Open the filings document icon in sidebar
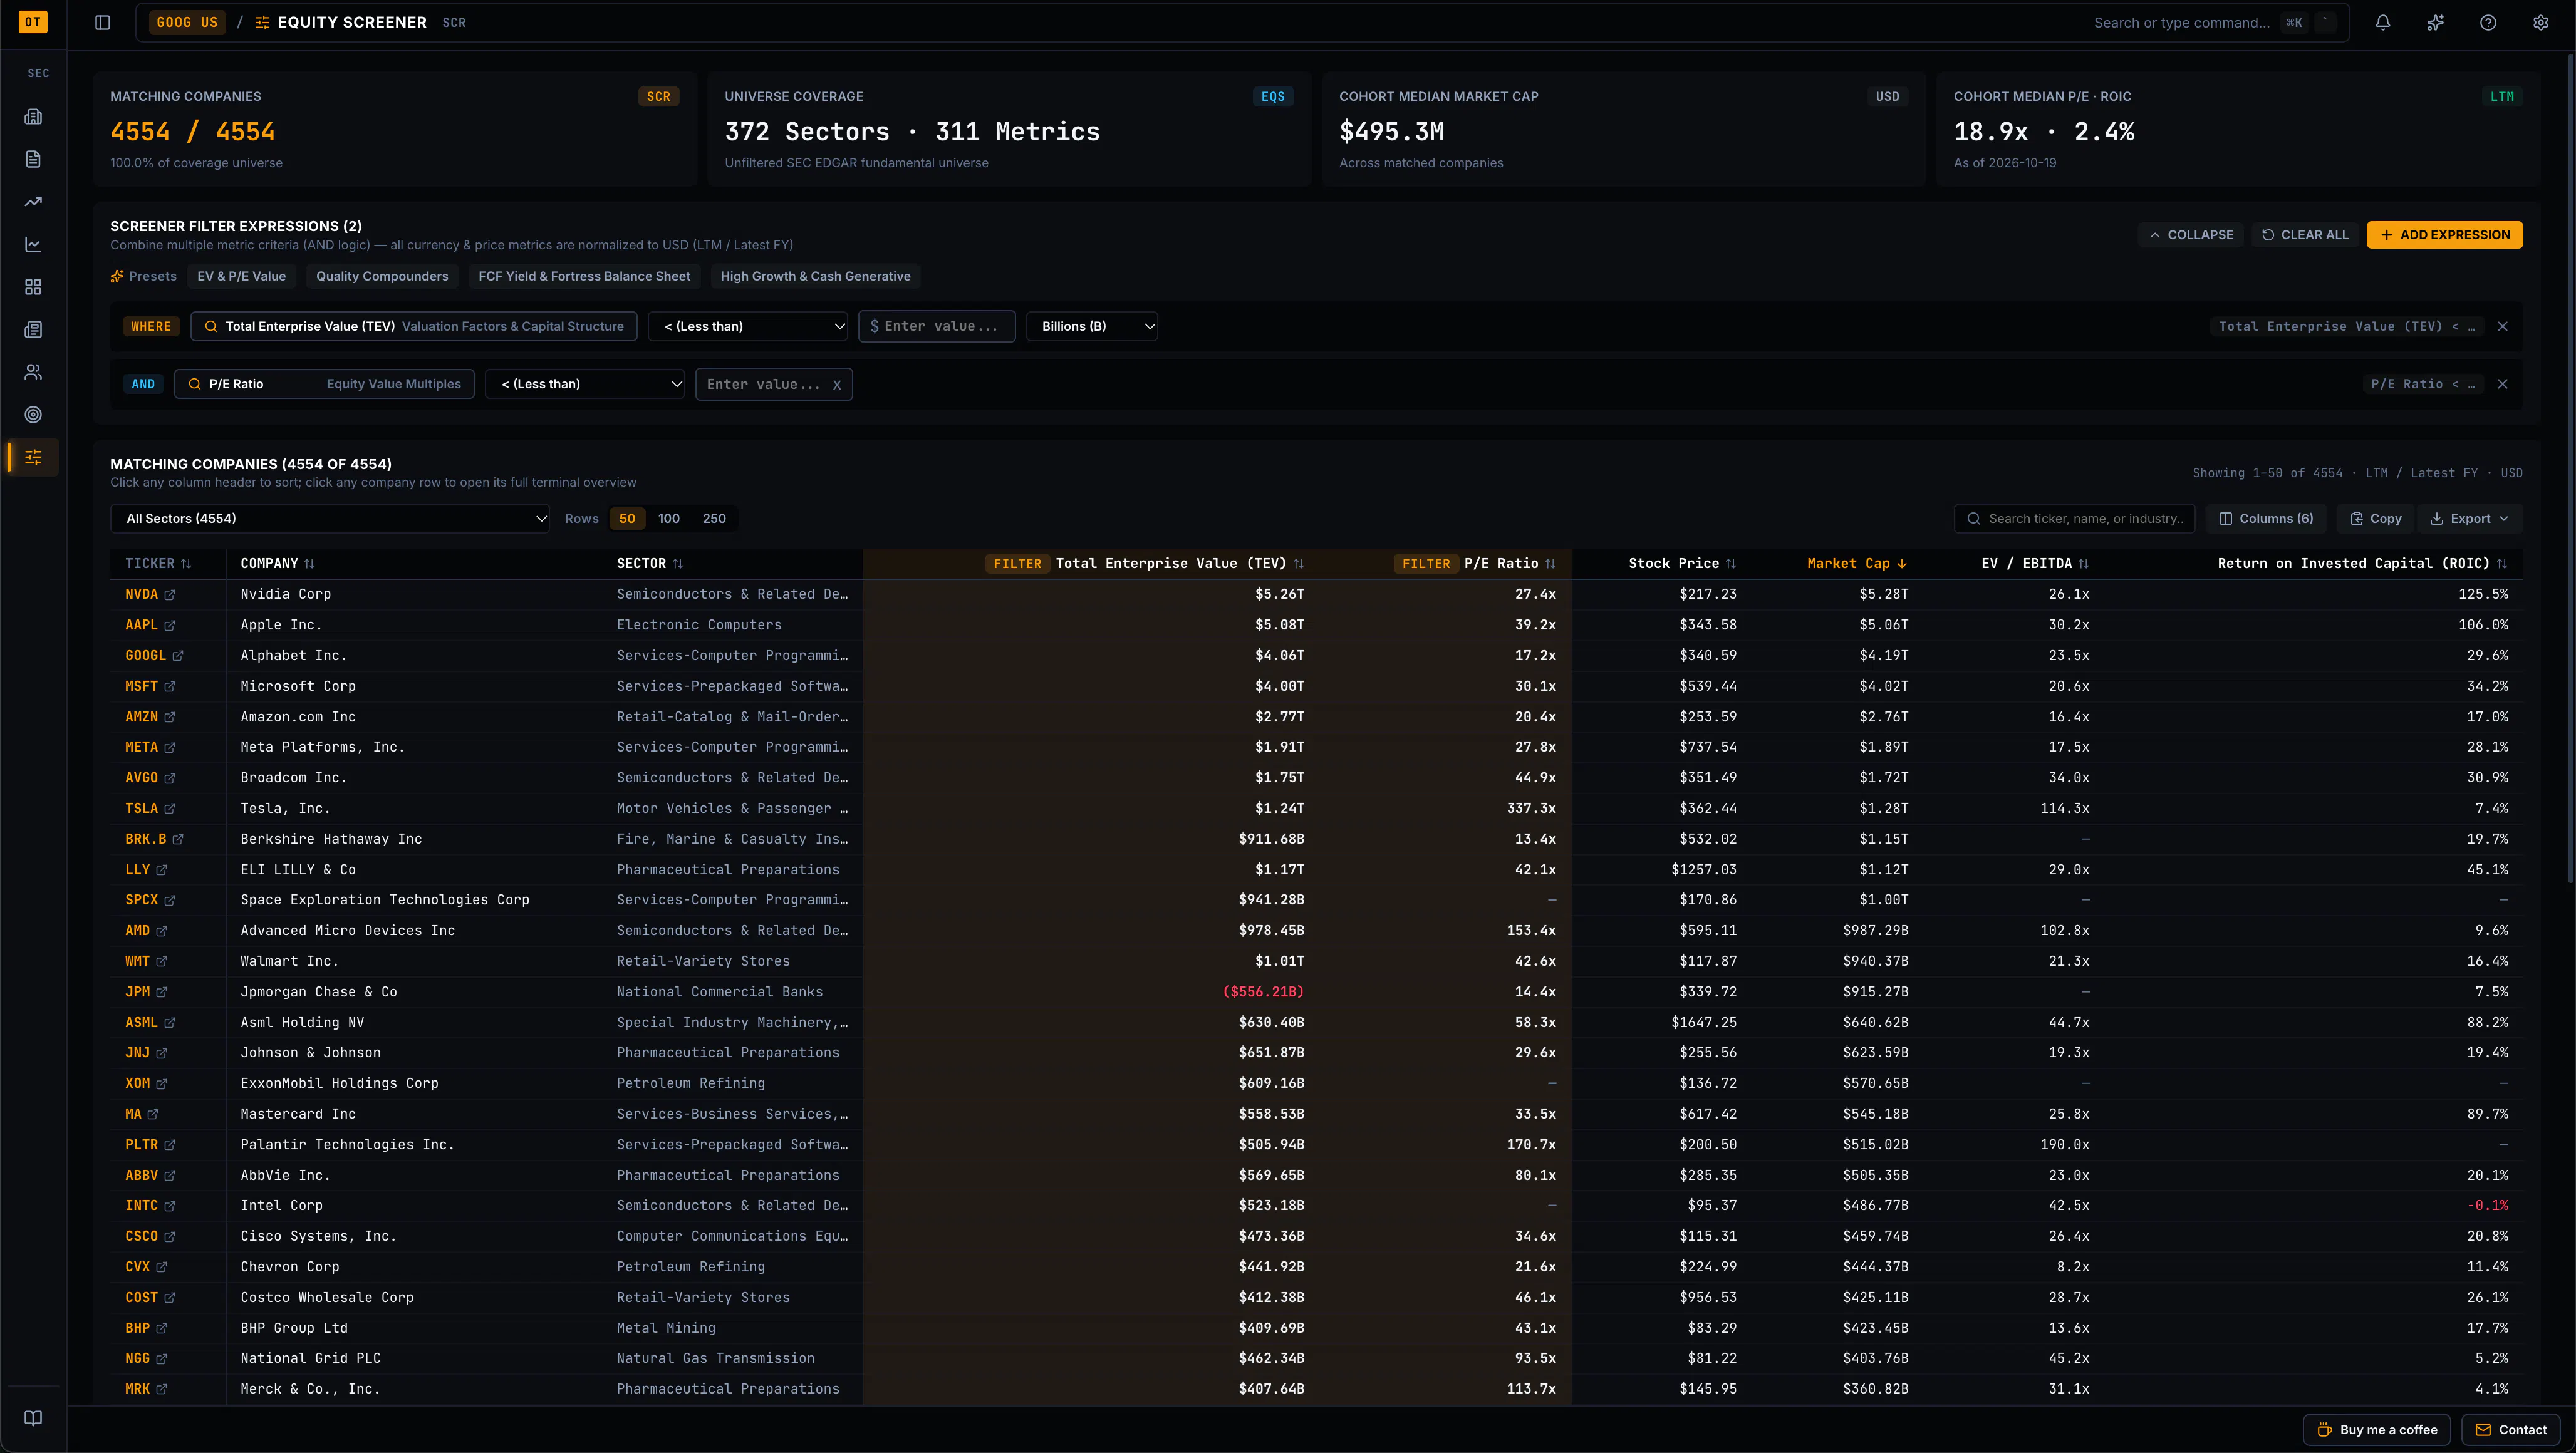2576x1453 pixels. (x=33, y=159)
